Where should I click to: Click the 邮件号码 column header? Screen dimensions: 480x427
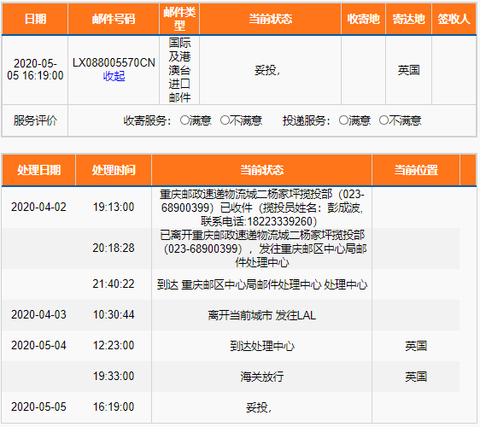114,19
